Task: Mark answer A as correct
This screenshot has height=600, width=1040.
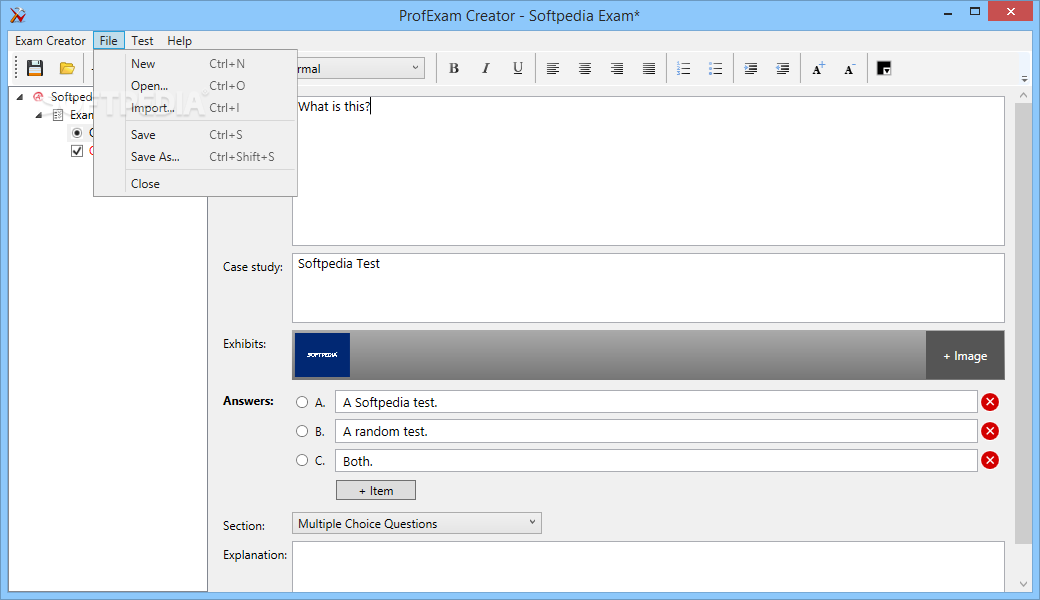Action: click(x=302, y=402)
